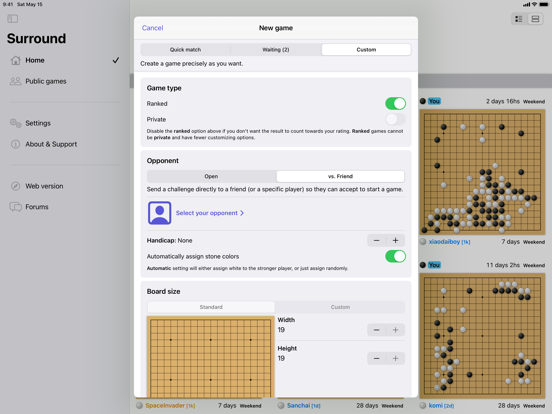Image resolution: width=552 pixels, height=414 pixels.
Task: Enable the Private switch
Action: [x=395, y=119]
